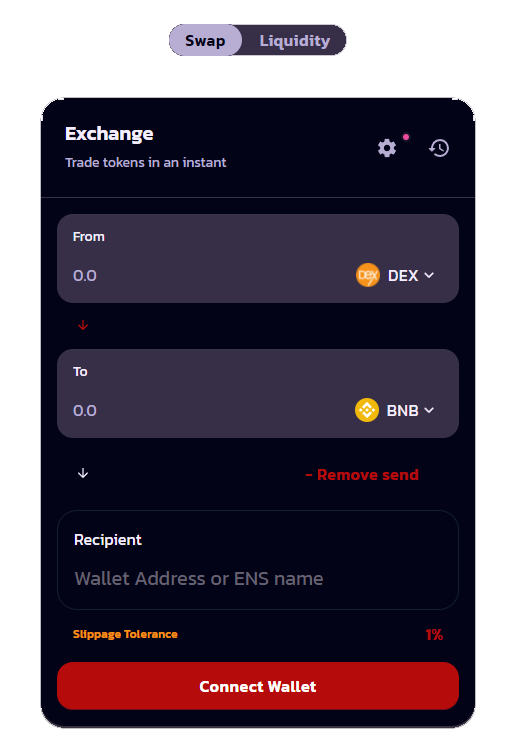This screenshot has height=756, width=516.
Task: Open the From token selector labeled DEX
Action: (x=395, y=275)
